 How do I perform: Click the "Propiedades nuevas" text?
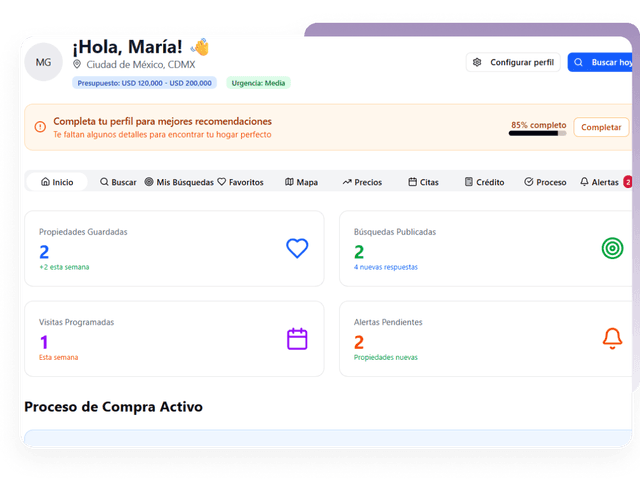point(386,357)
